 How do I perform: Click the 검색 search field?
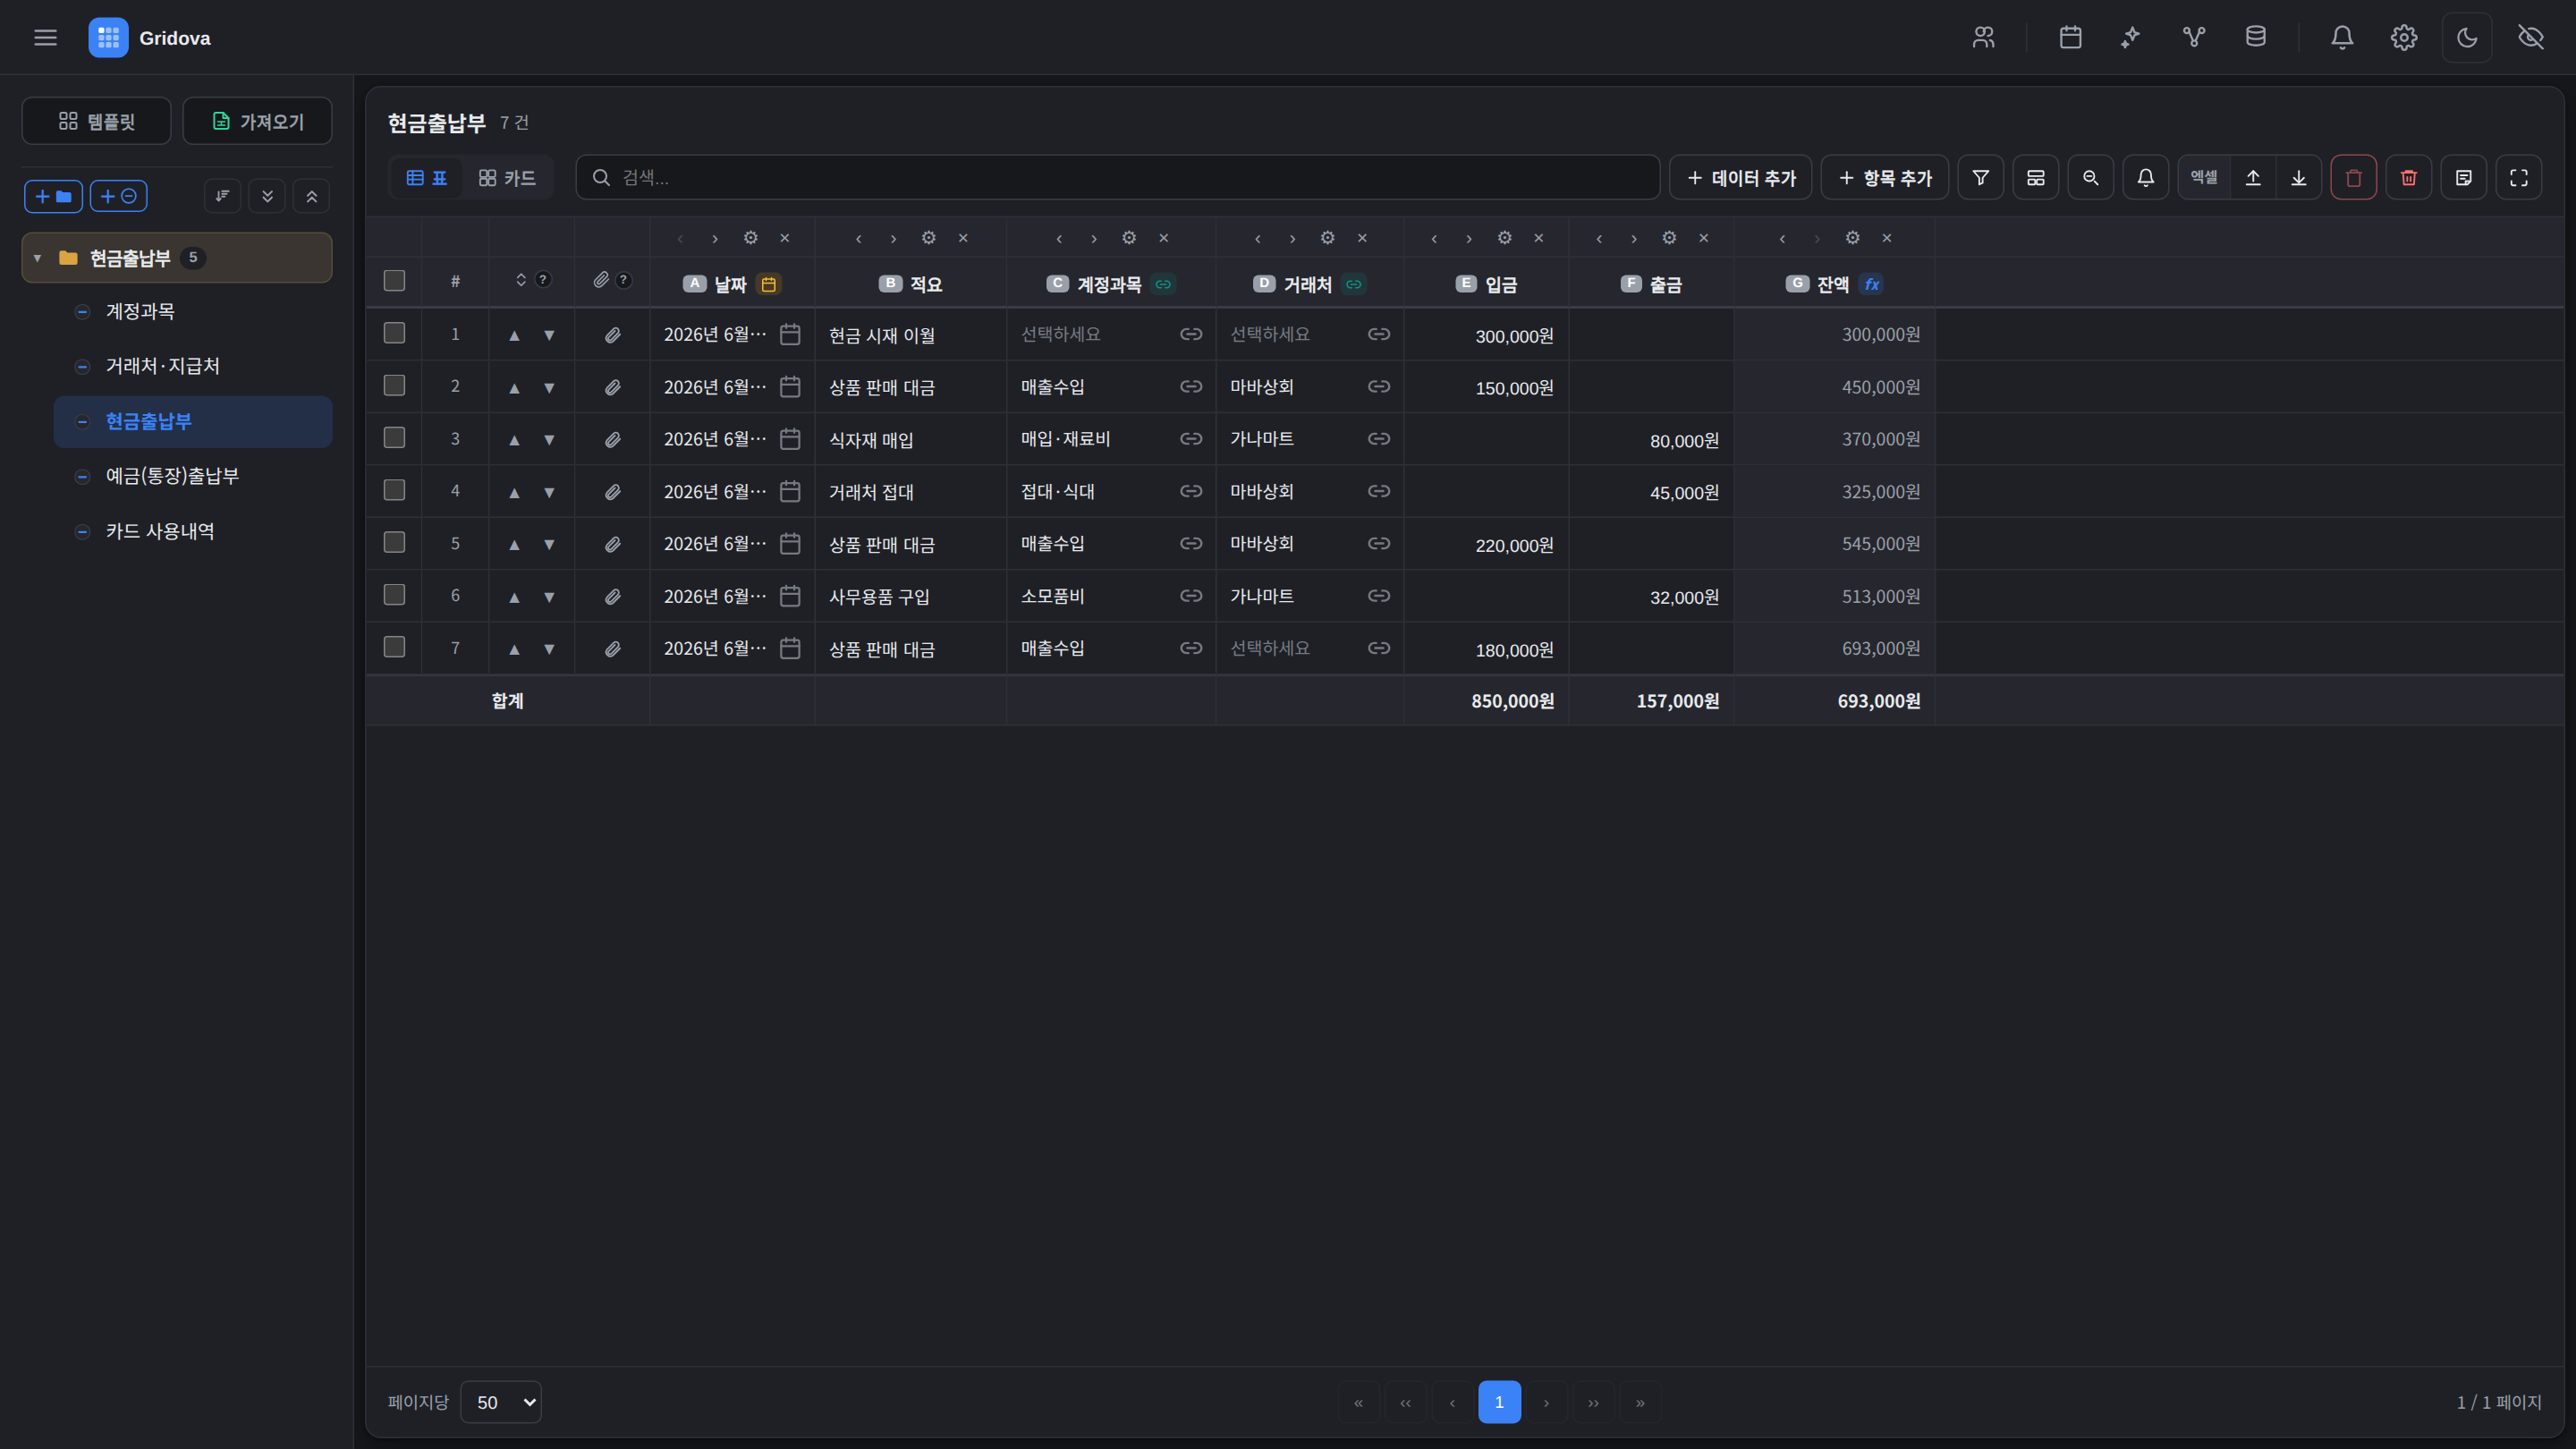point(1117,177)
